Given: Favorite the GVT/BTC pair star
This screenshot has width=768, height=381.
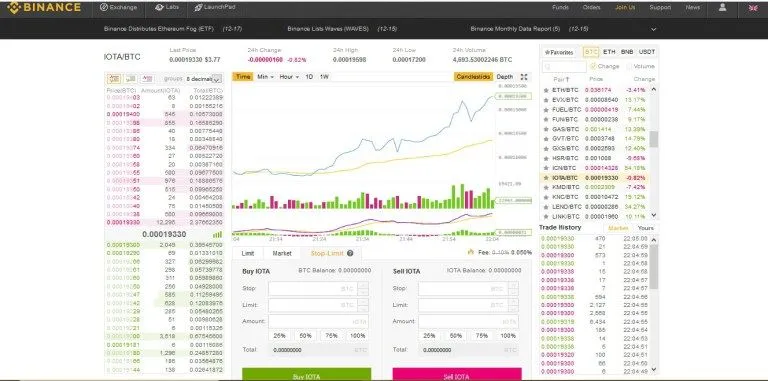Looking at the screenshot, I should click(546, 139).
